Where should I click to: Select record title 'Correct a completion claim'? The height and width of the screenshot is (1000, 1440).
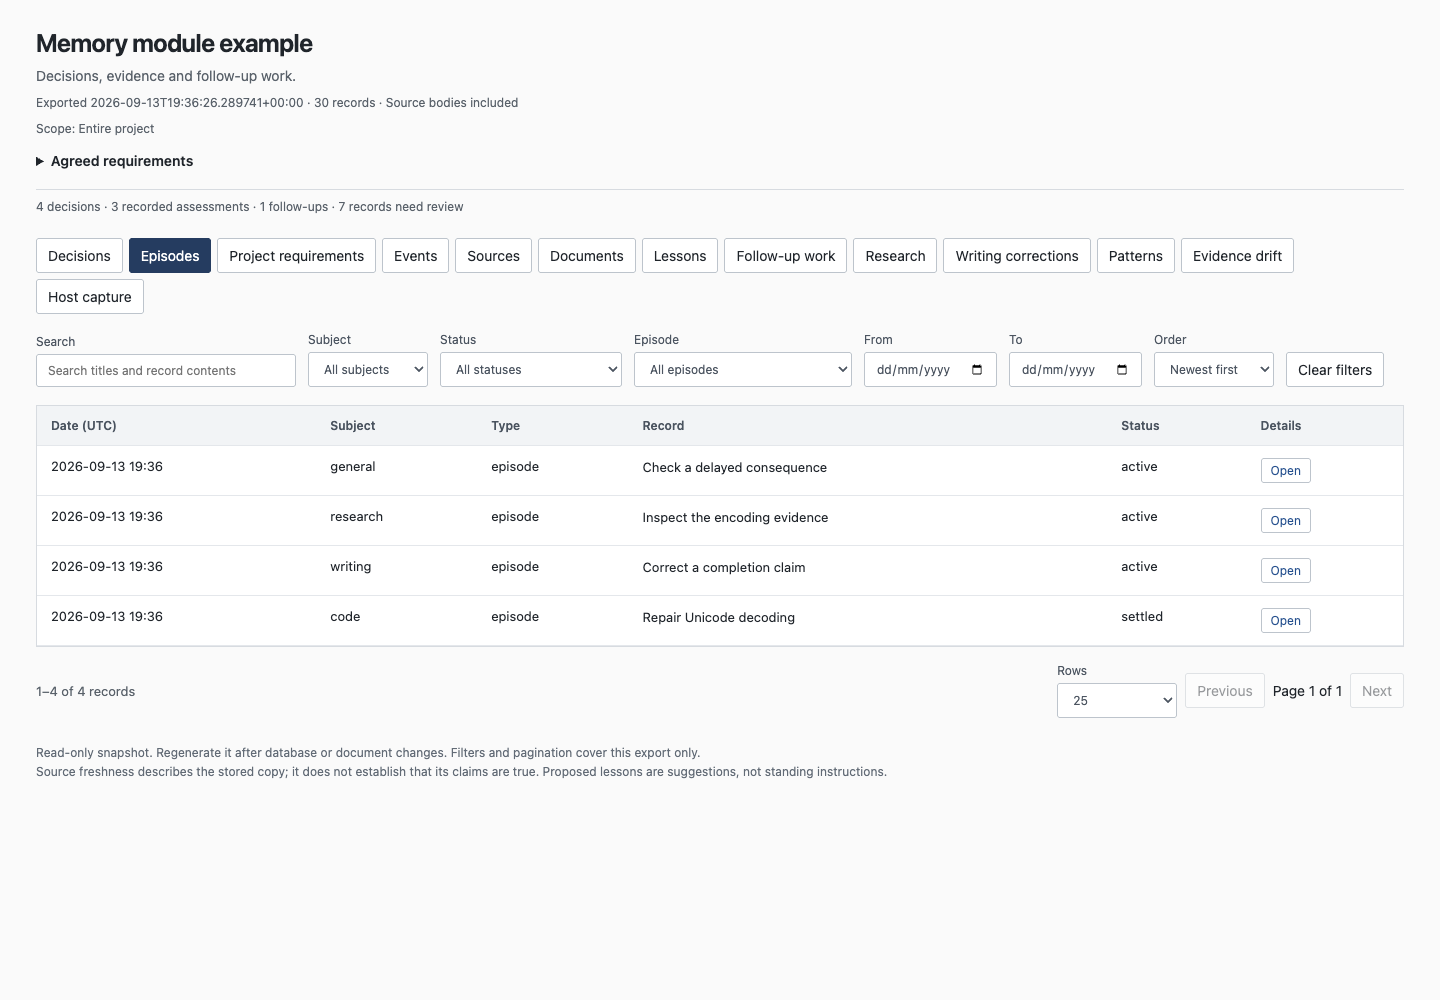[x=724, y=568]
